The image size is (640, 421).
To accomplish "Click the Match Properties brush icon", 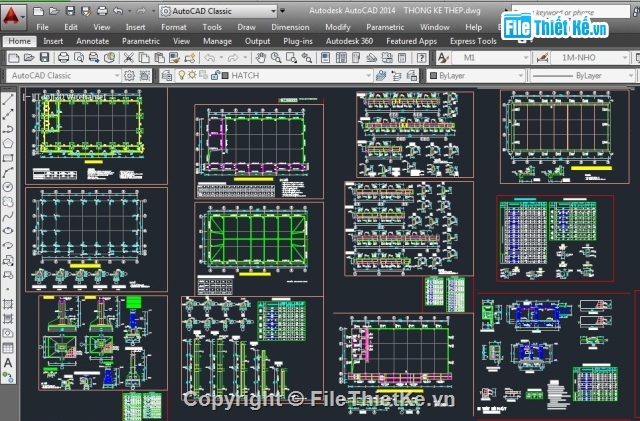I will [x=174, y=58].
